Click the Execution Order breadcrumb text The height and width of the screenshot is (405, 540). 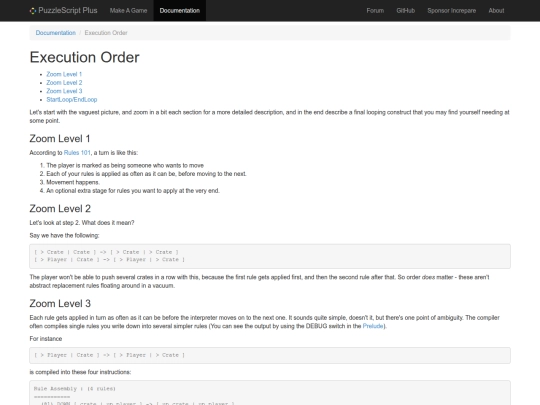click(106, 33)
